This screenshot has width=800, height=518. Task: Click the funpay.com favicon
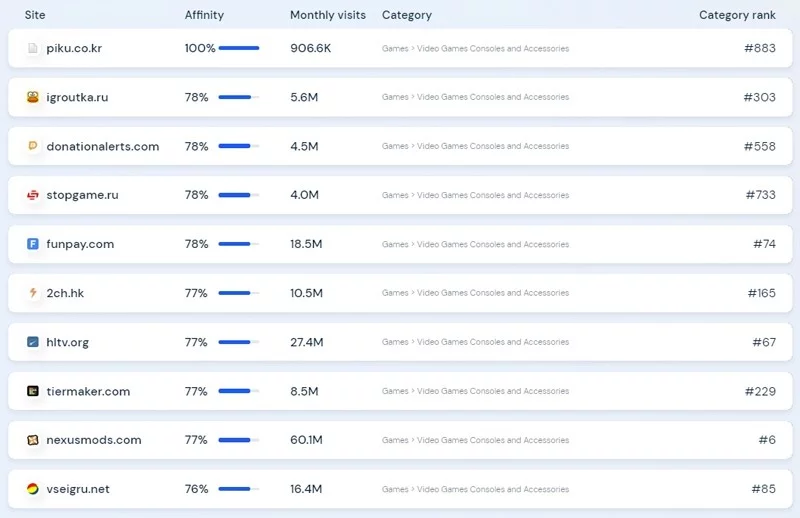coord(33,244)
